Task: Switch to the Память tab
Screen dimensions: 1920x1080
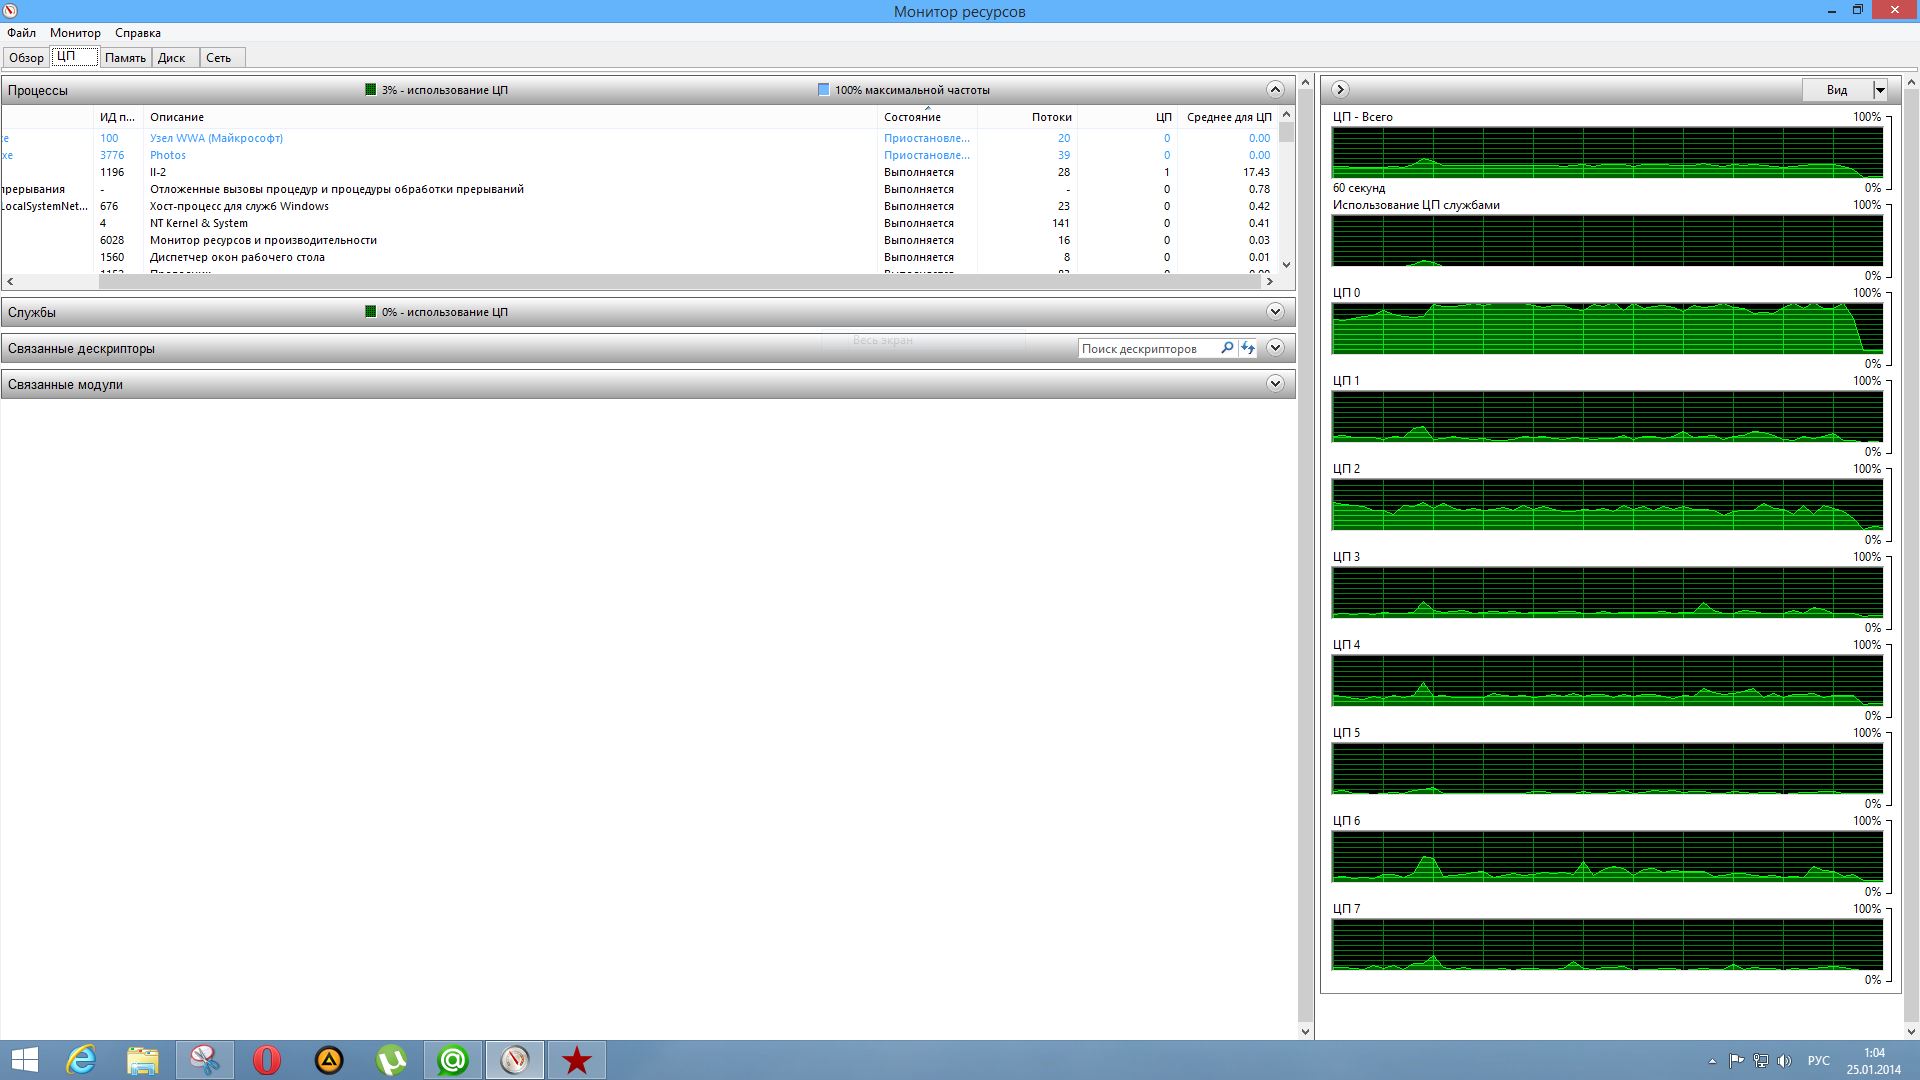Action: 125,58
